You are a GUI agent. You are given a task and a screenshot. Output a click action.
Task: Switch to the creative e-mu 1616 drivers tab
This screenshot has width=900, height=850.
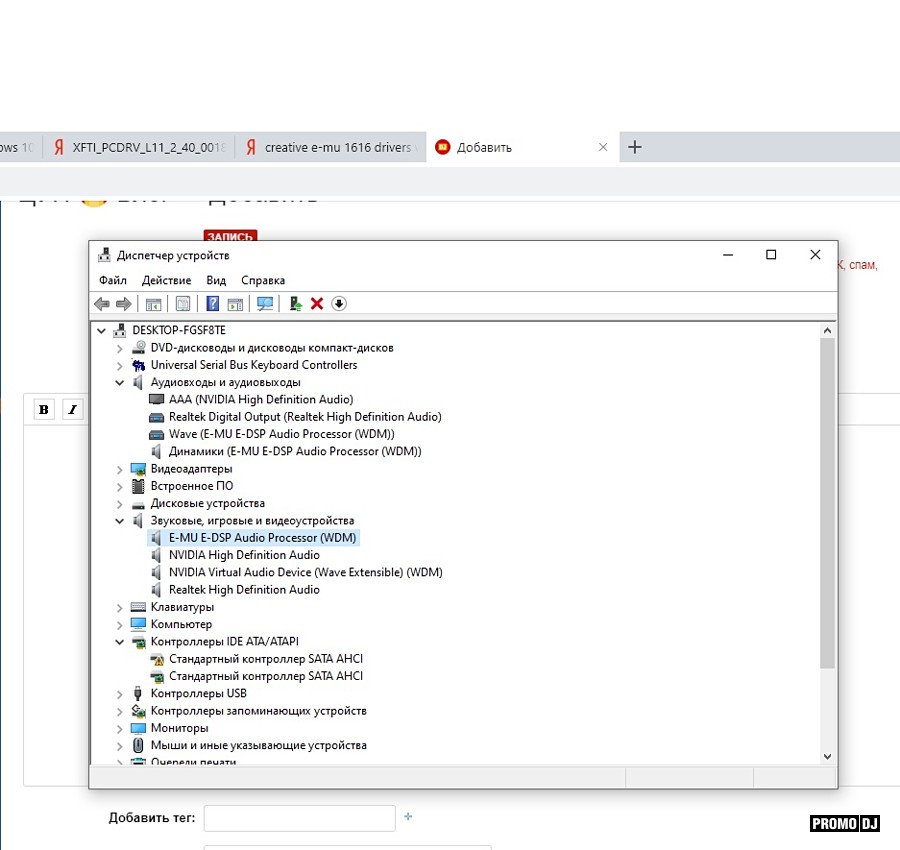336,147
